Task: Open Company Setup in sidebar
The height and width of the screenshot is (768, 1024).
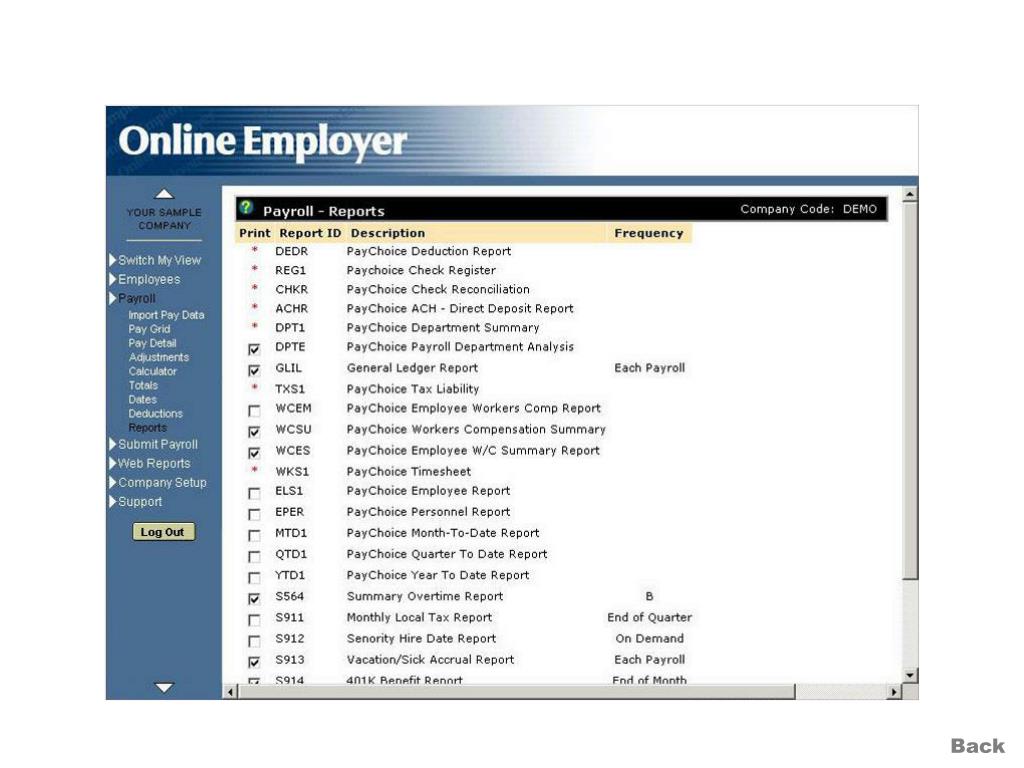Action: [162, 483]
